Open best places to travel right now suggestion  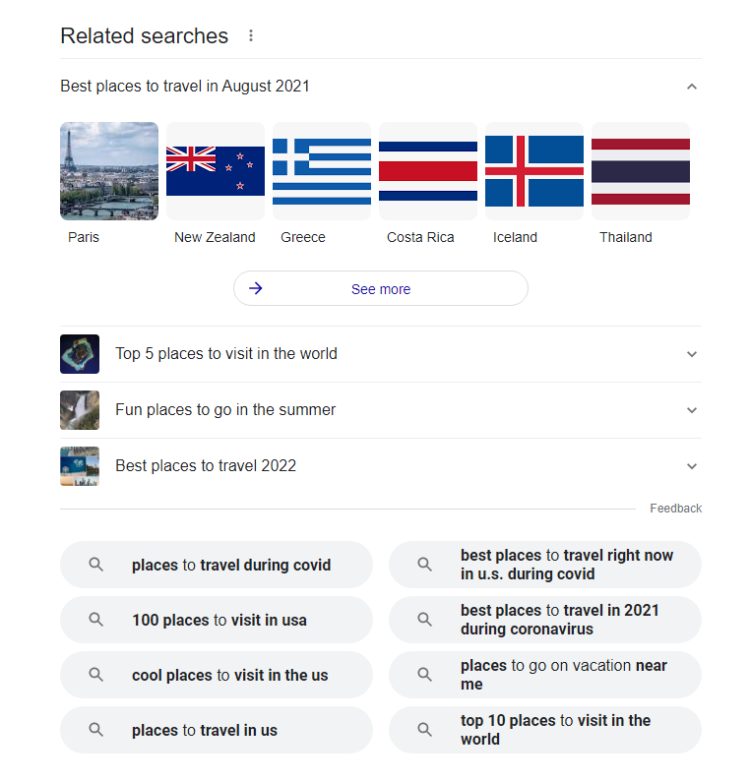566,565
